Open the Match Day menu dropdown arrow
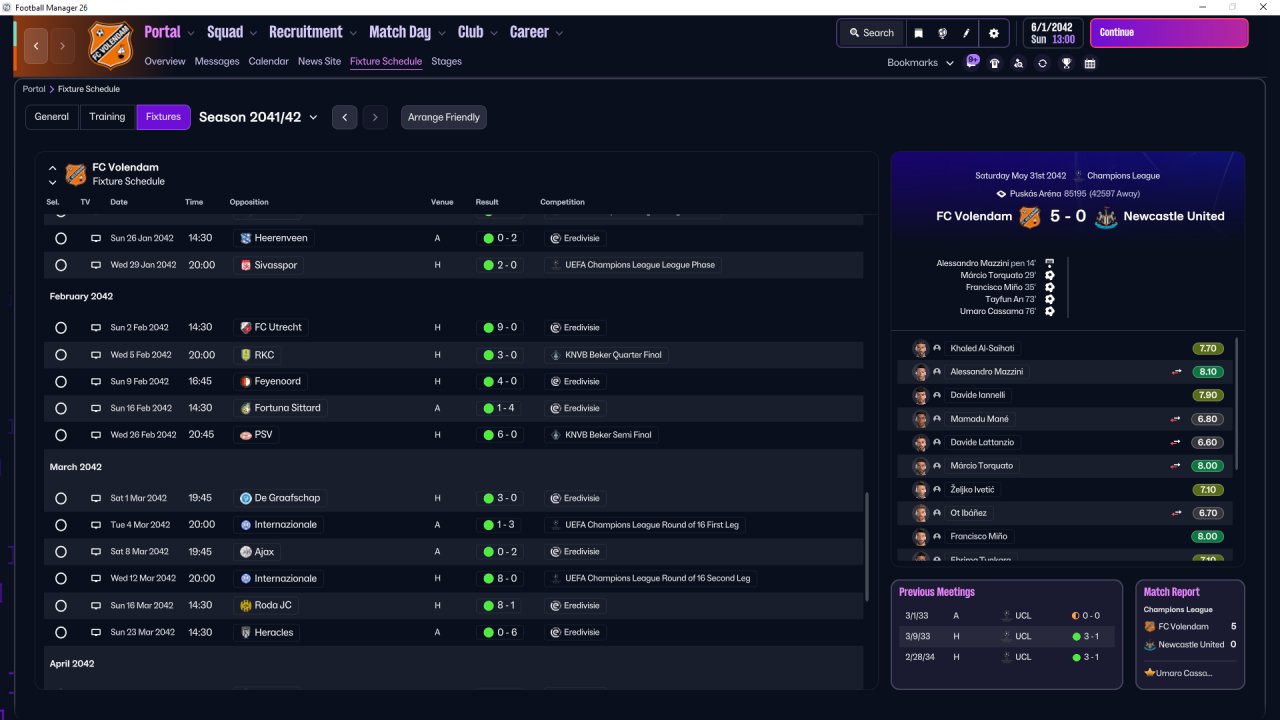This screenshot has width=1280, height=720. tap(442, 33)
